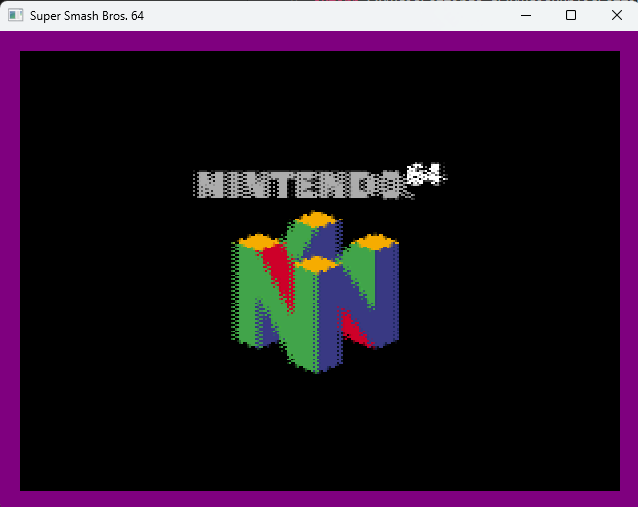Click the 'Super Smash Bros. 64' window title
The height and width of the screenshot is (507, 638).
[87, 16]
